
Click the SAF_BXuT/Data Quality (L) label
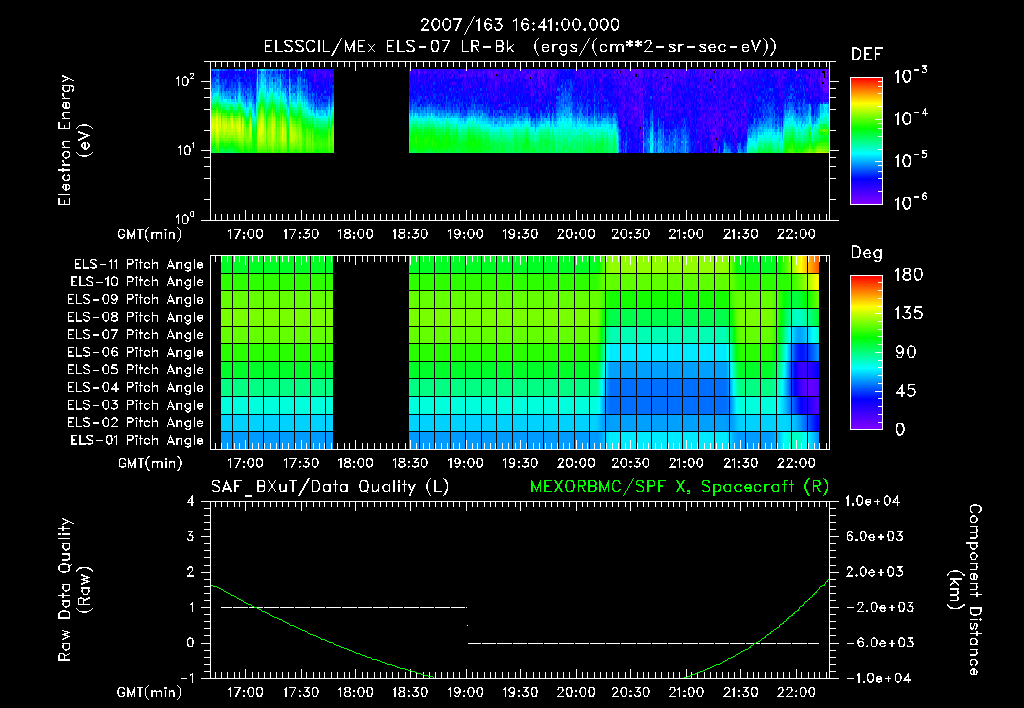point(330,487)
